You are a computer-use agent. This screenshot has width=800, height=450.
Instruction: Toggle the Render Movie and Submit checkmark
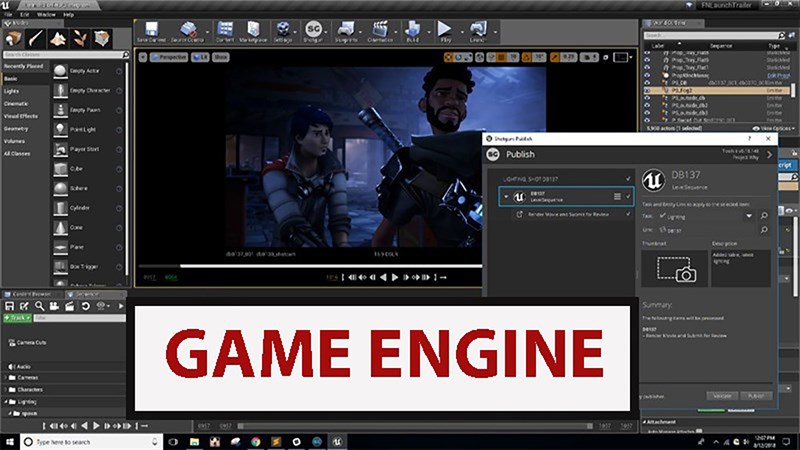[628, 214]
